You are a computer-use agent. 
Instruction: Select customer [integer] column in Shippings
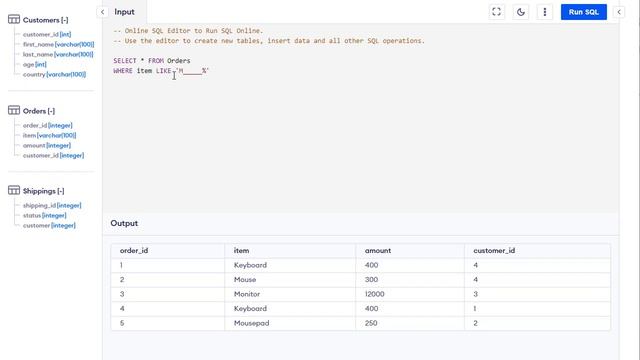49,225
